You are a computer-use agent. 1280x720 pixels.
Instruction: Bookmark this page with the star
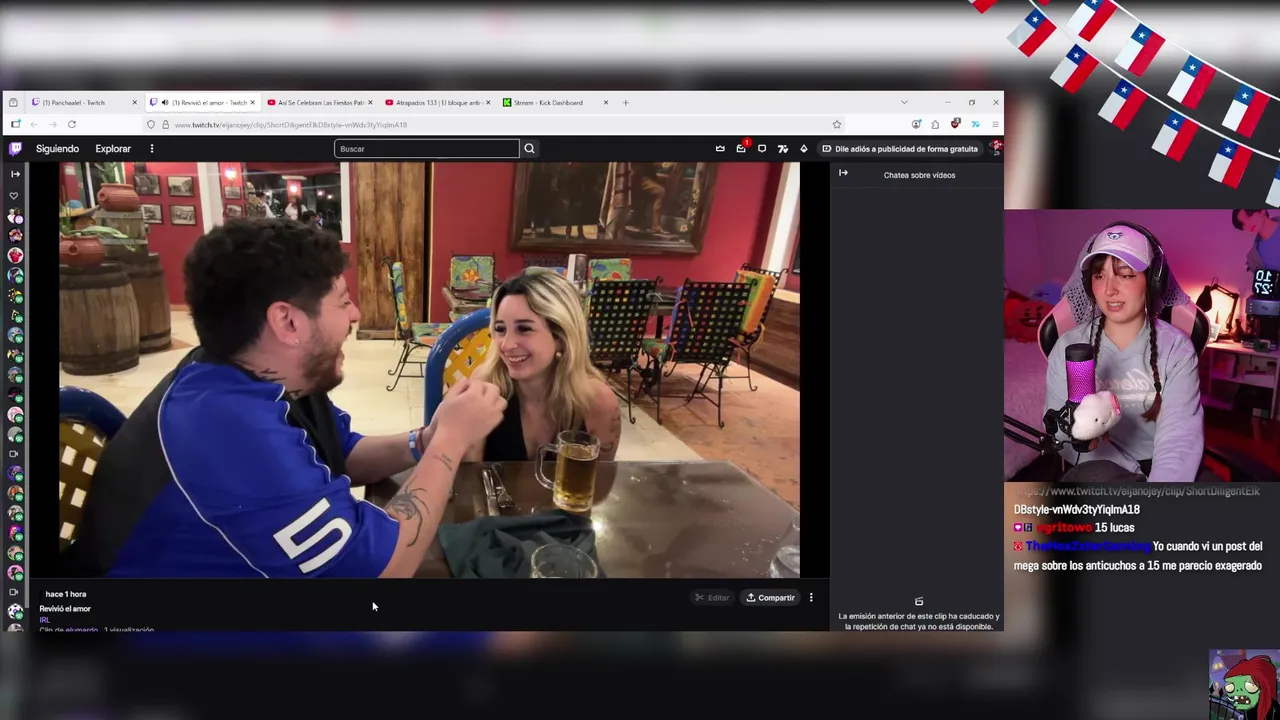[837, 124]
